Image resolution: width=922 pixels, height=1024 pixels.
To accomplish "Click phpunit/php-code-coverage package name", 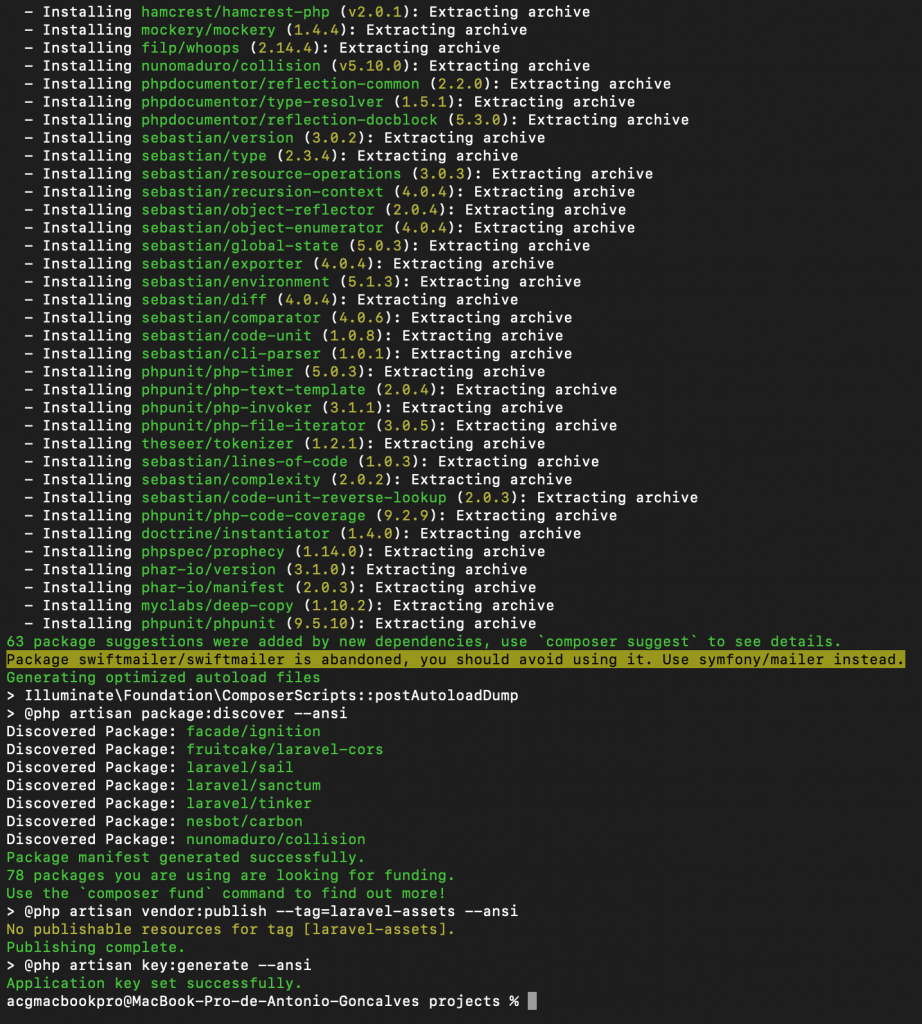I will tap(253, 515).
